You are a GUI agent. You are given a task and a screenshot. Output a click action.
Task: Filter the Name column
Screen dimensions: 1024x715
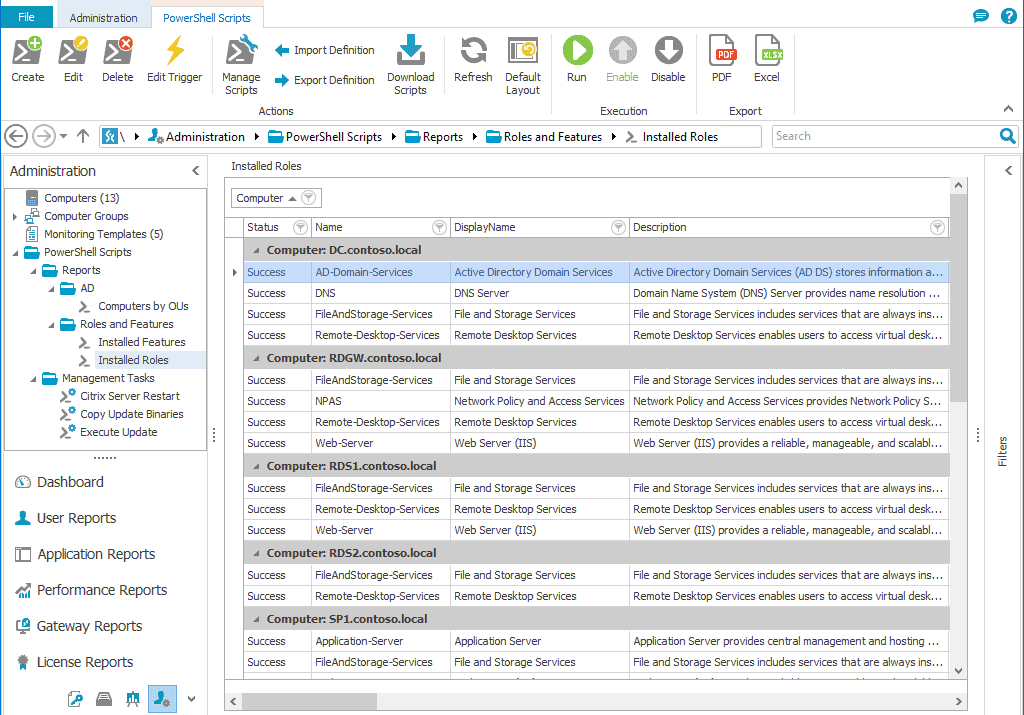coord(440,227)
